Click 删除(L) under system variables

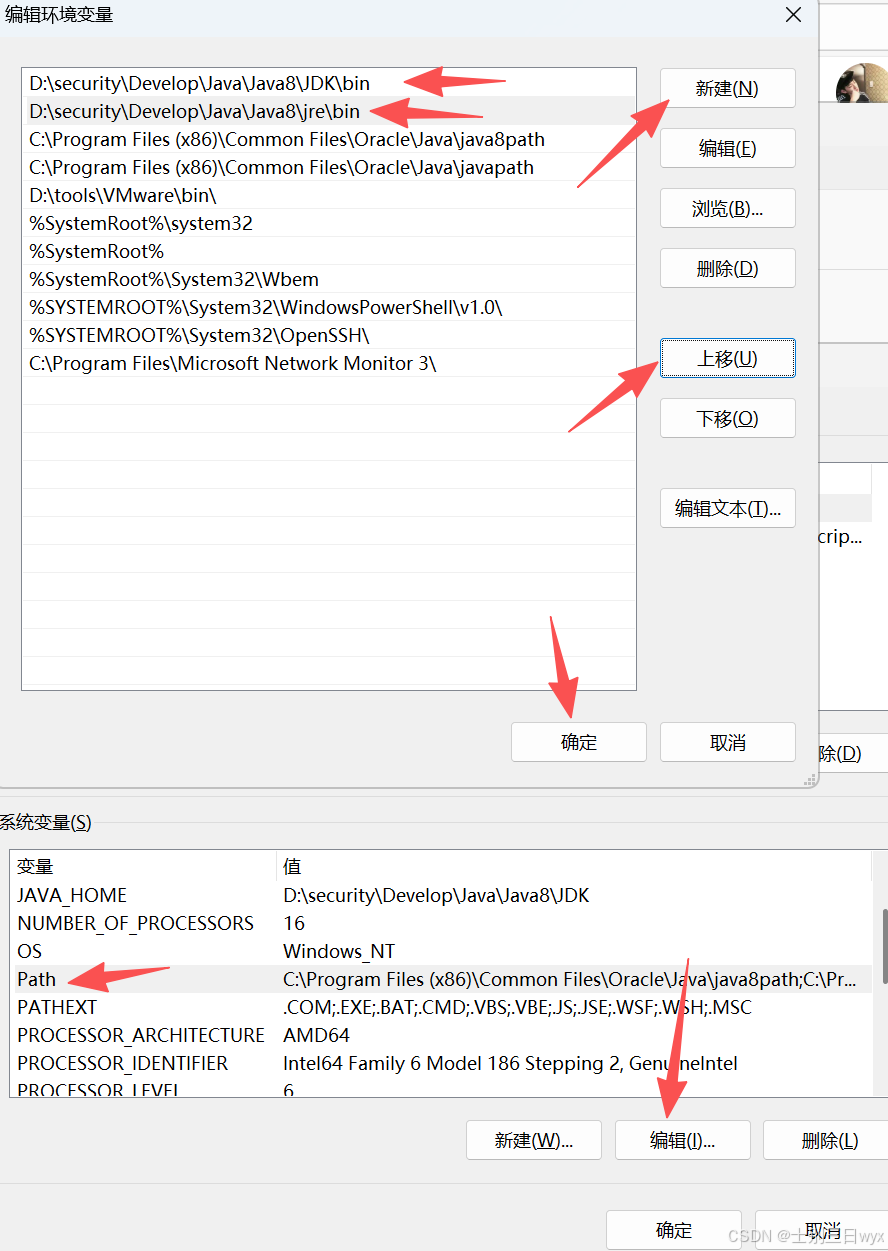point(826,1140)
